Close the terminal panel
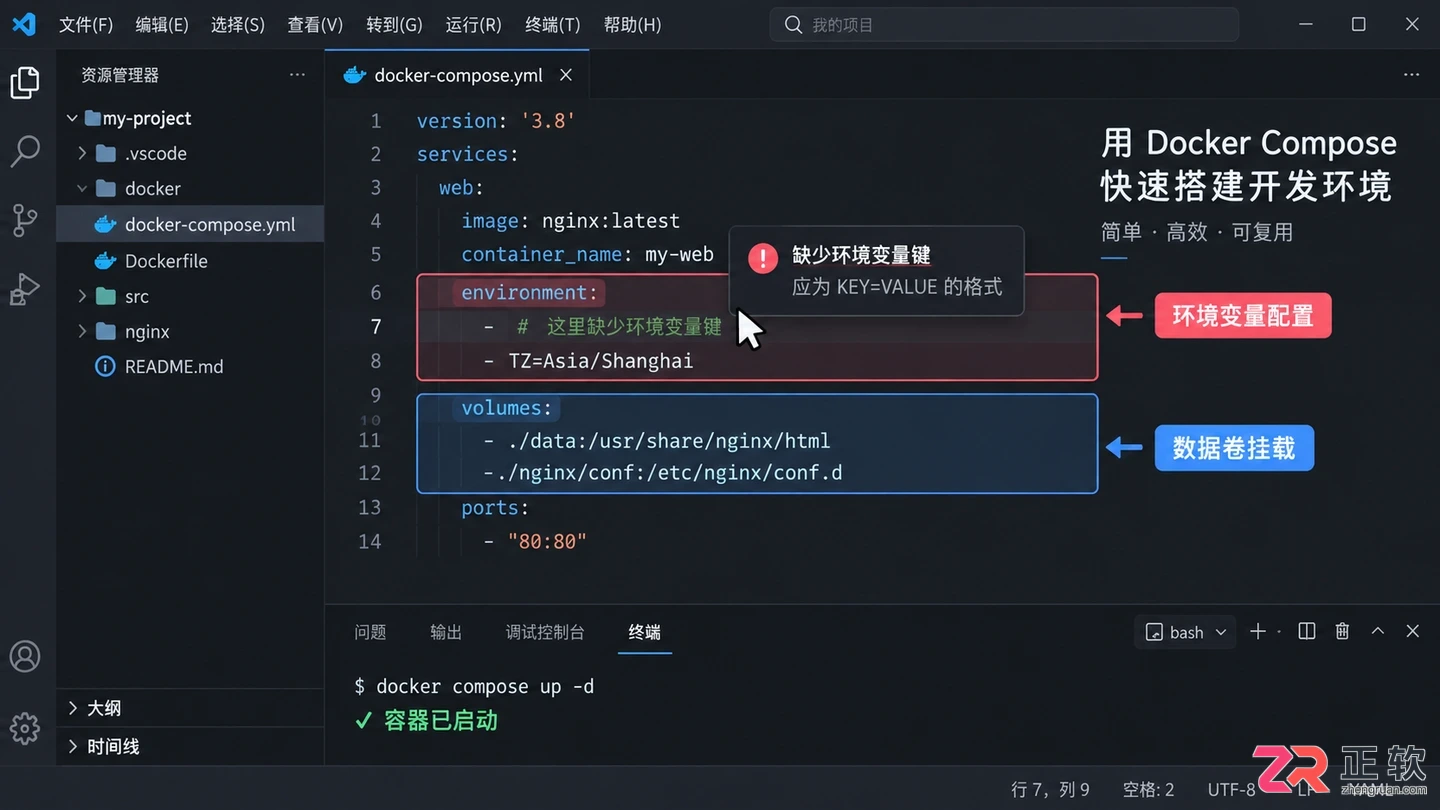This screenshot has width=1440, height=810. pos(1412,631)
